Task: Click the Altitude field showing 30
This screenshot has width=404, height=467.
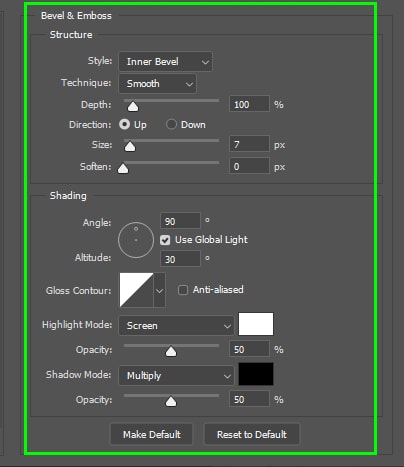Action: tap(180, 259)
